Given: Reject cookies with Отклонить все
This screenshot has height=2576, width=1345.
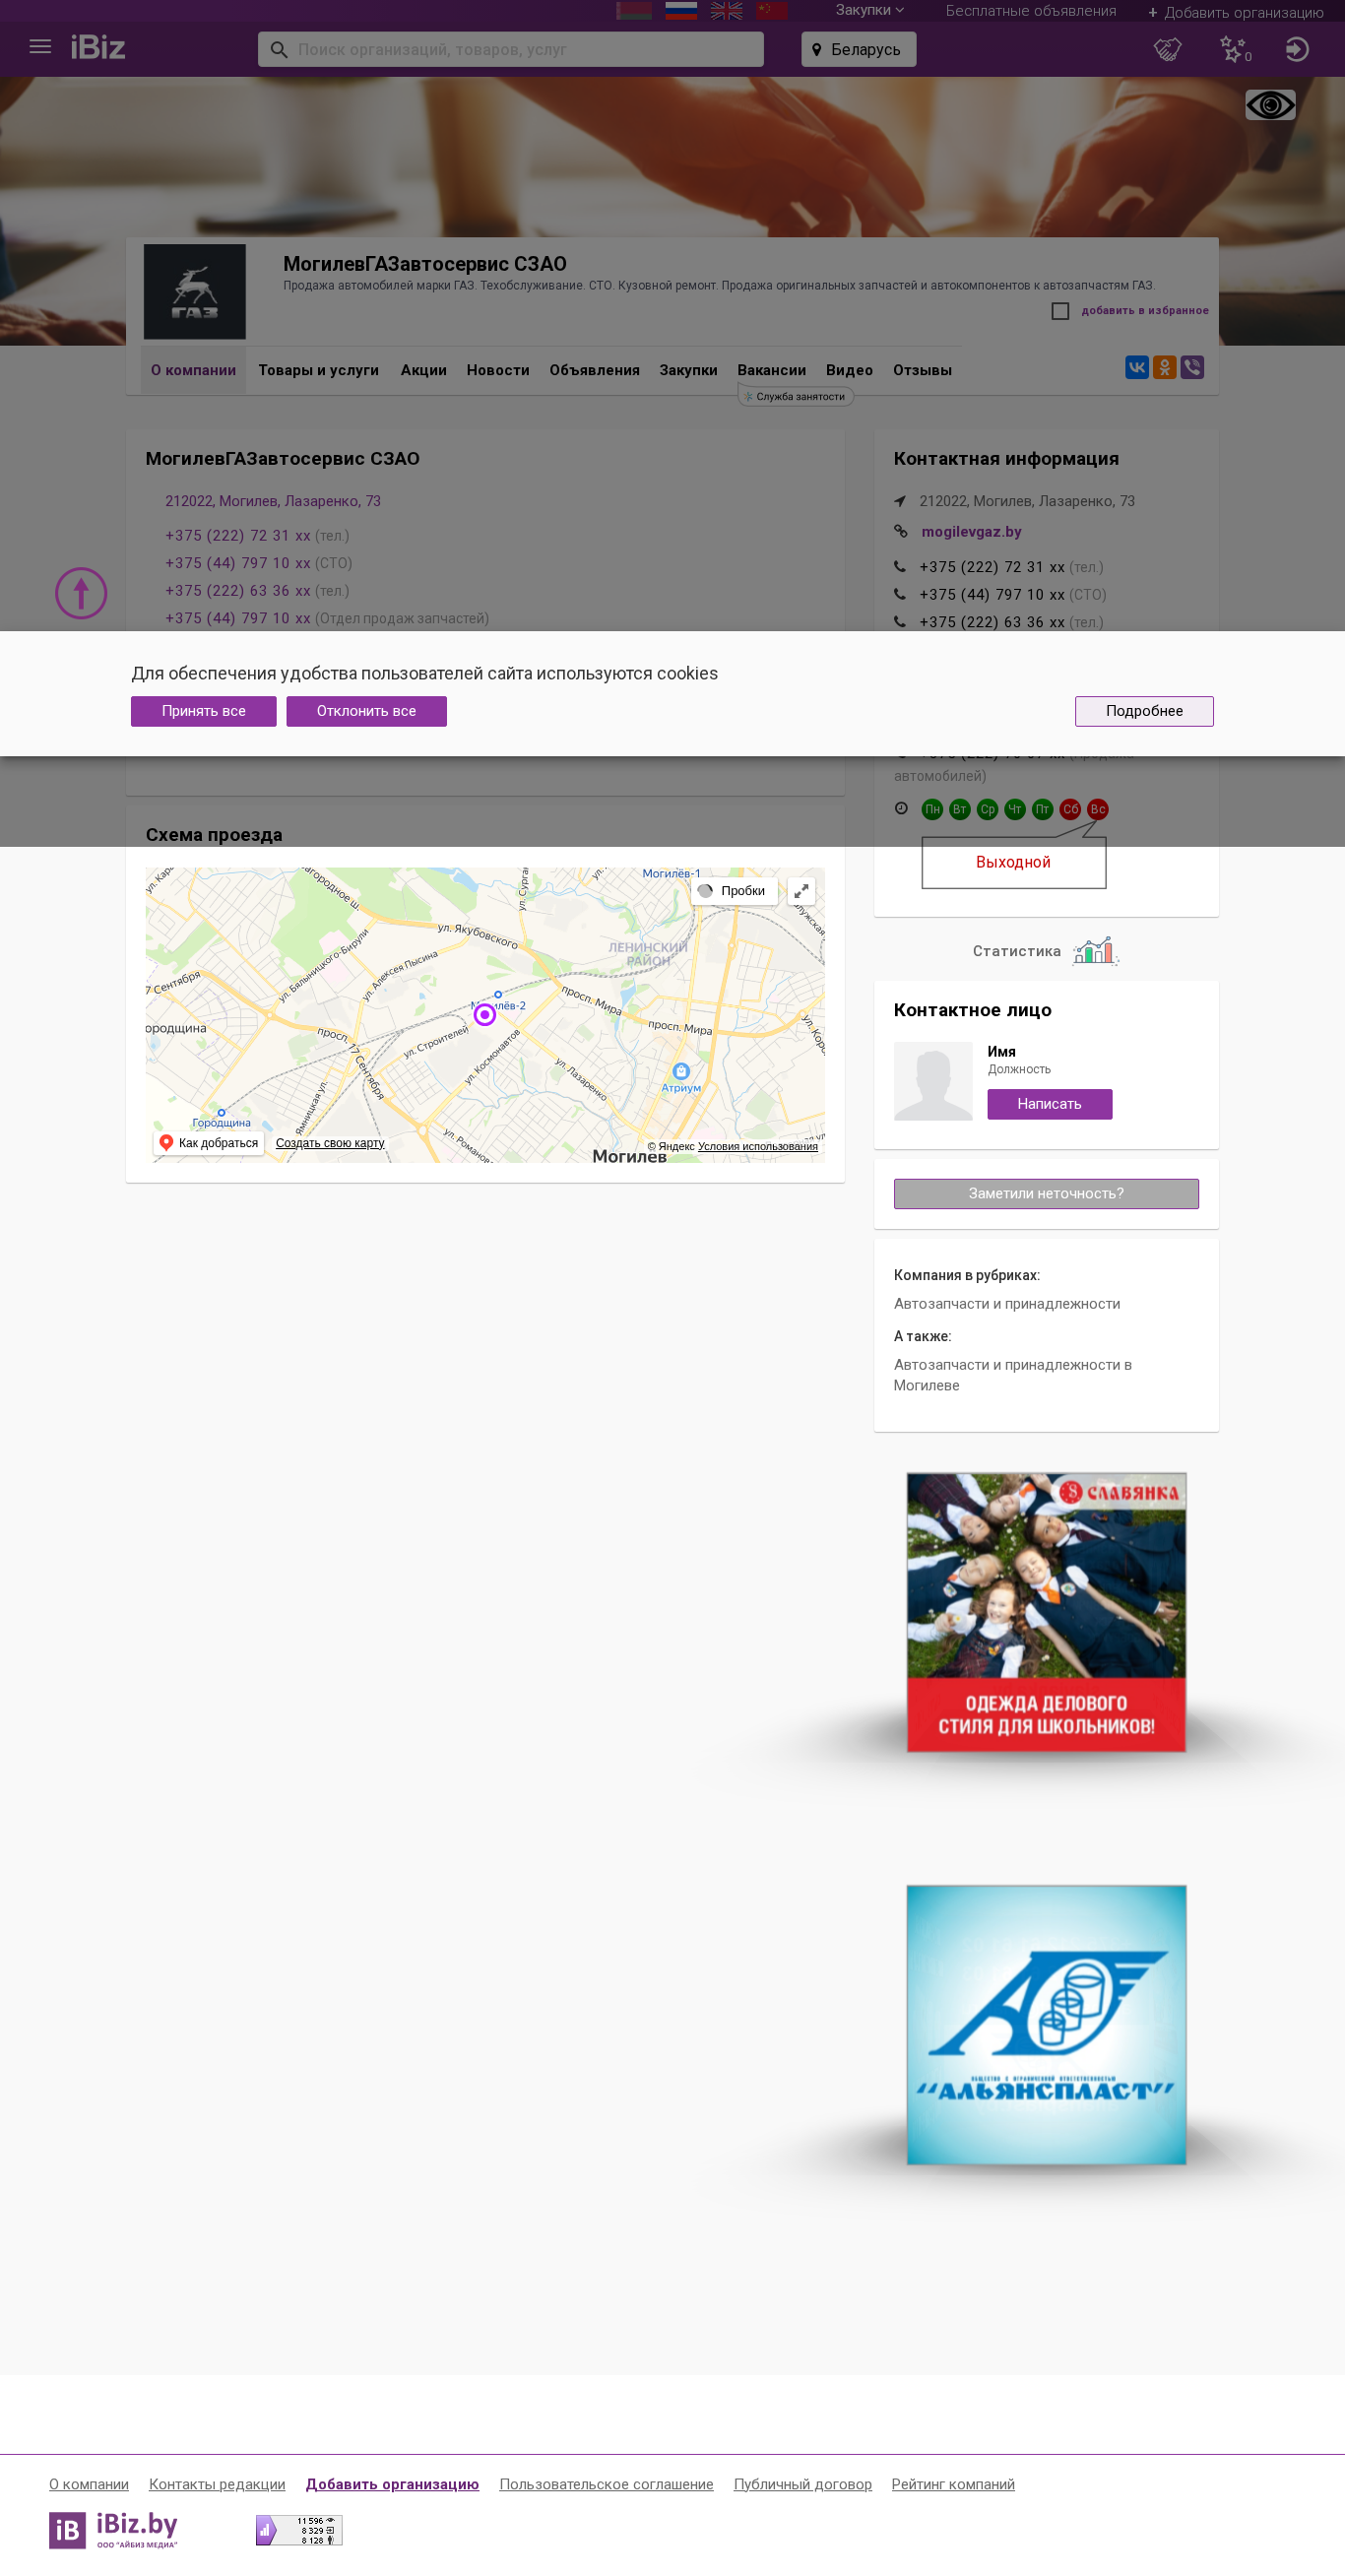Looking at the screenshot, I should pyautogui.click(x=366, y=711).
